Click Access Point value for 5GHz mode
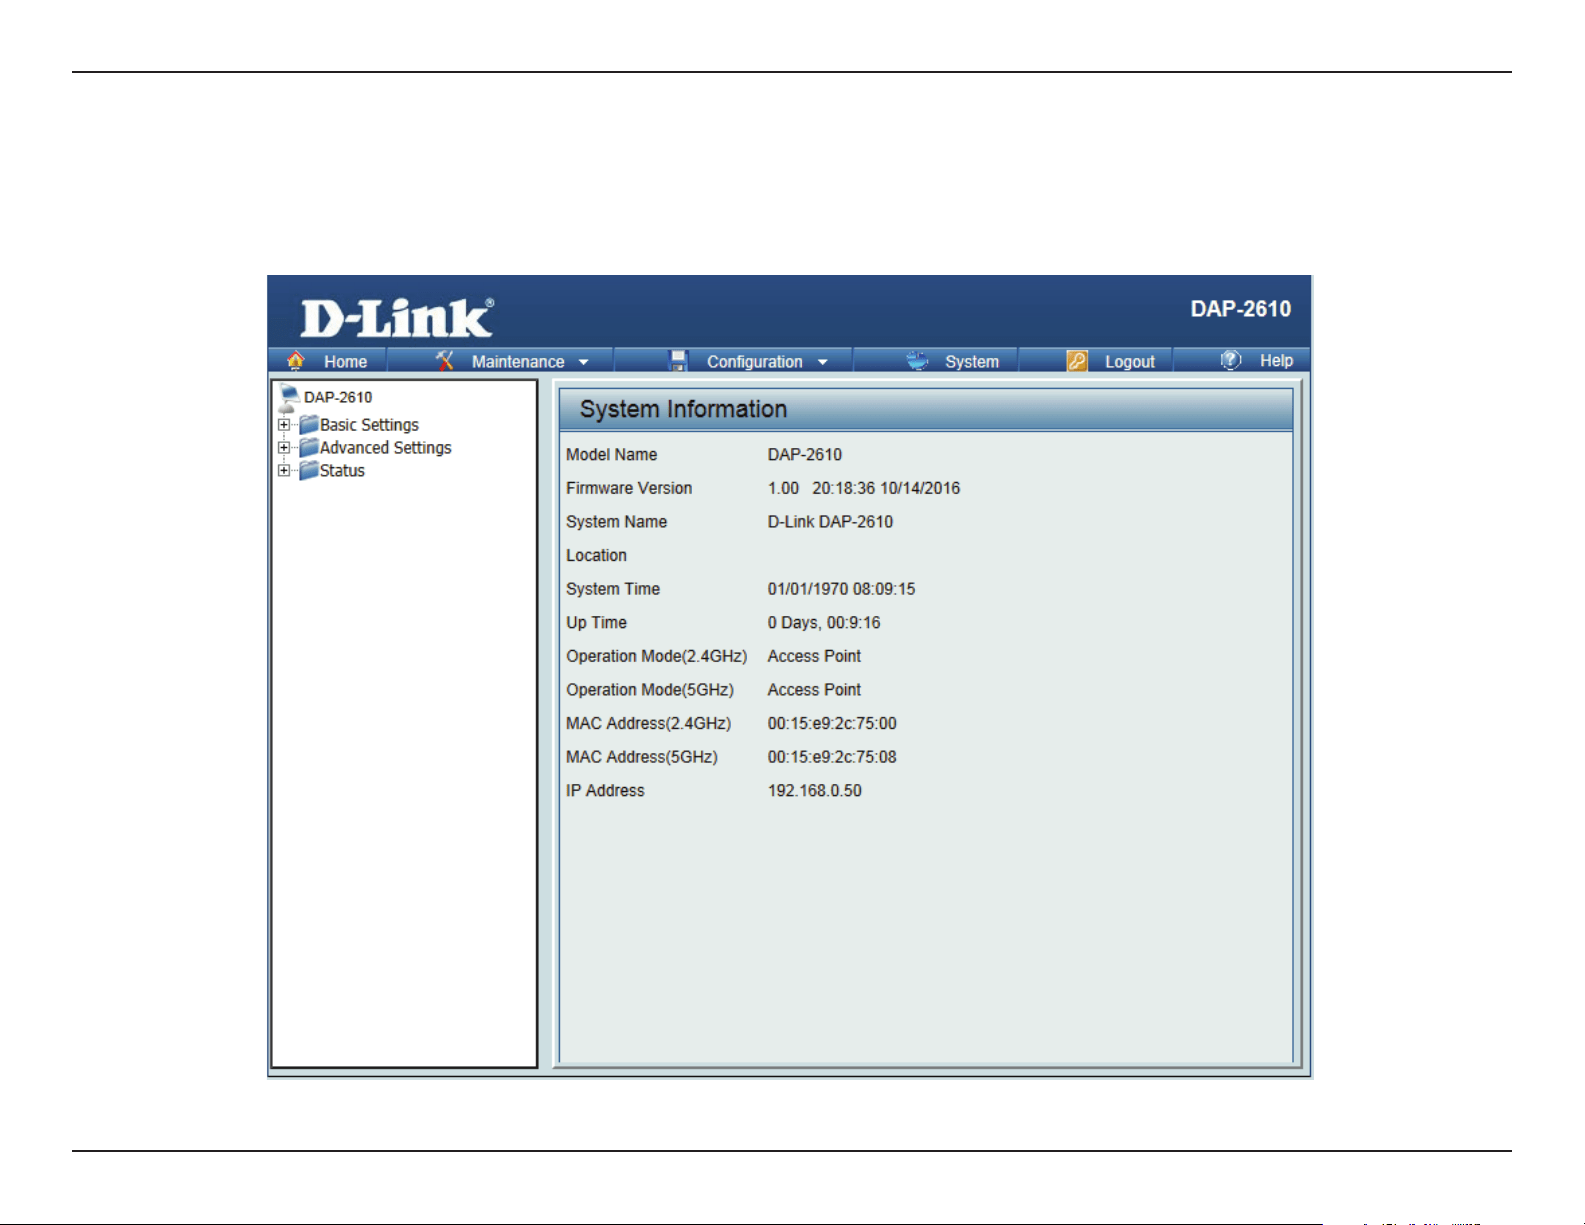 coord(814,690)
